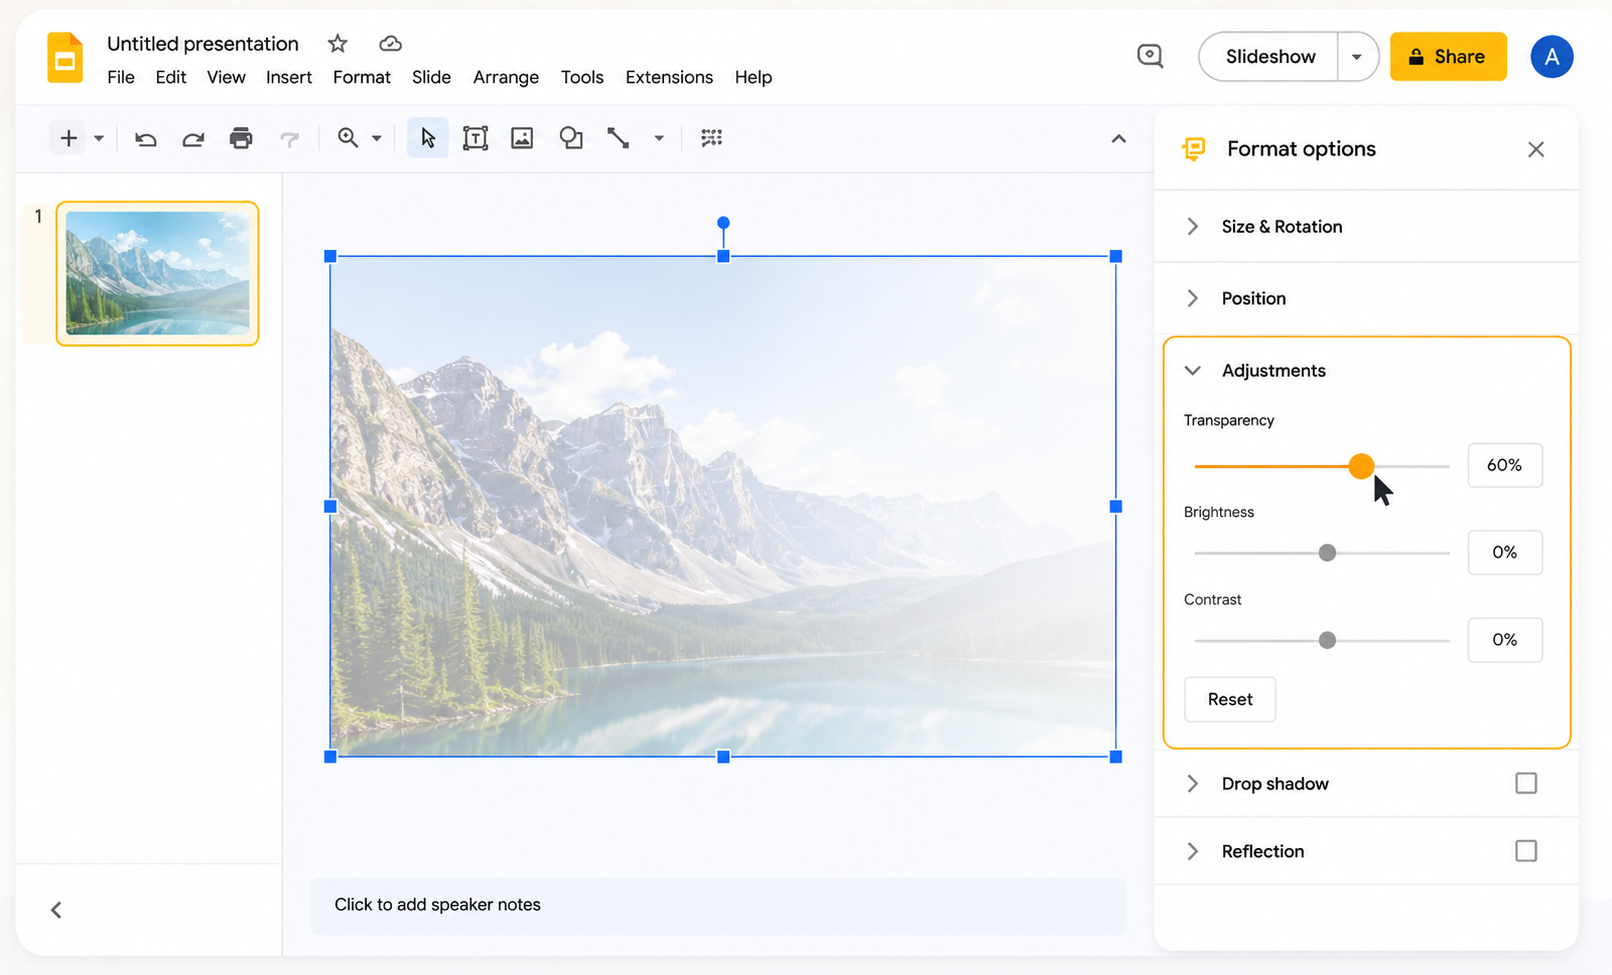Select the Line tool

point(618,138)
